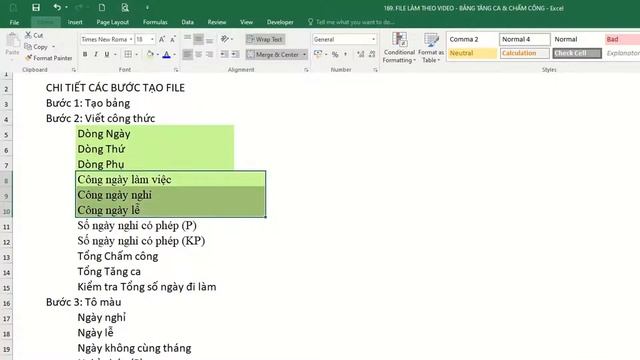Save the workbook from the quick access toolbar

coord(36,7)
